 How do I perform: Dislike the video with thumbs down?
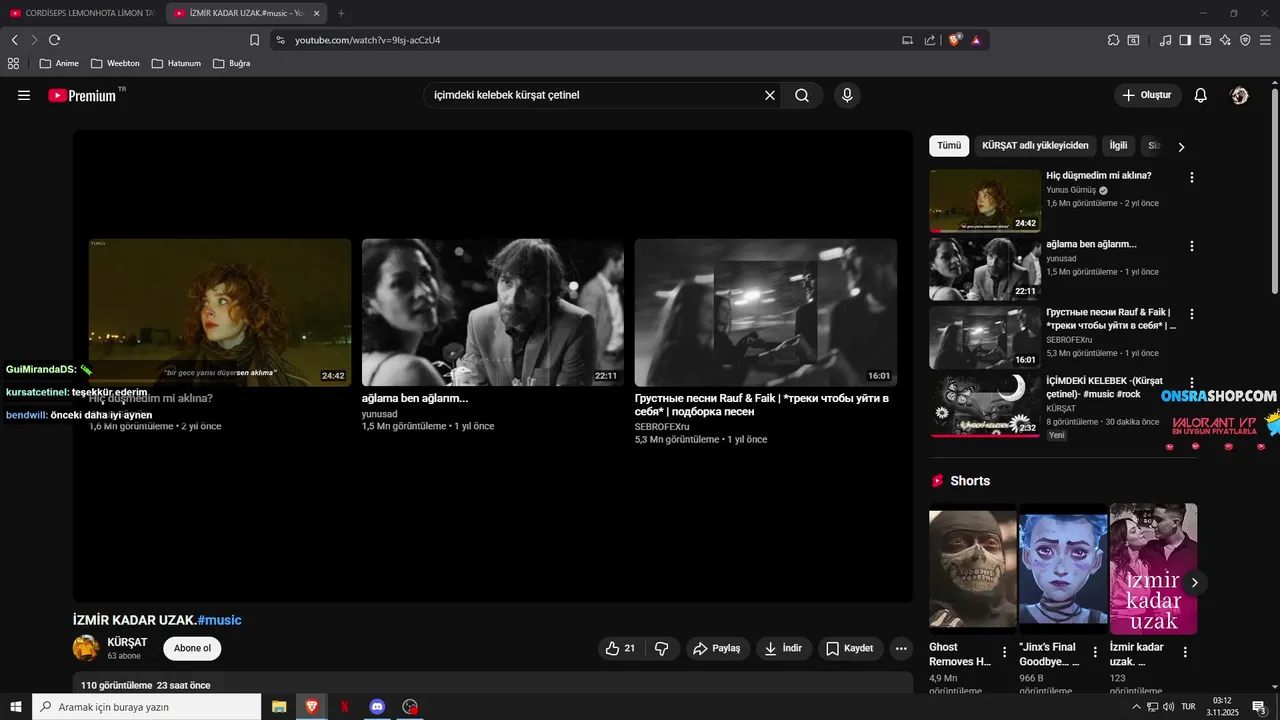point(662,648)
